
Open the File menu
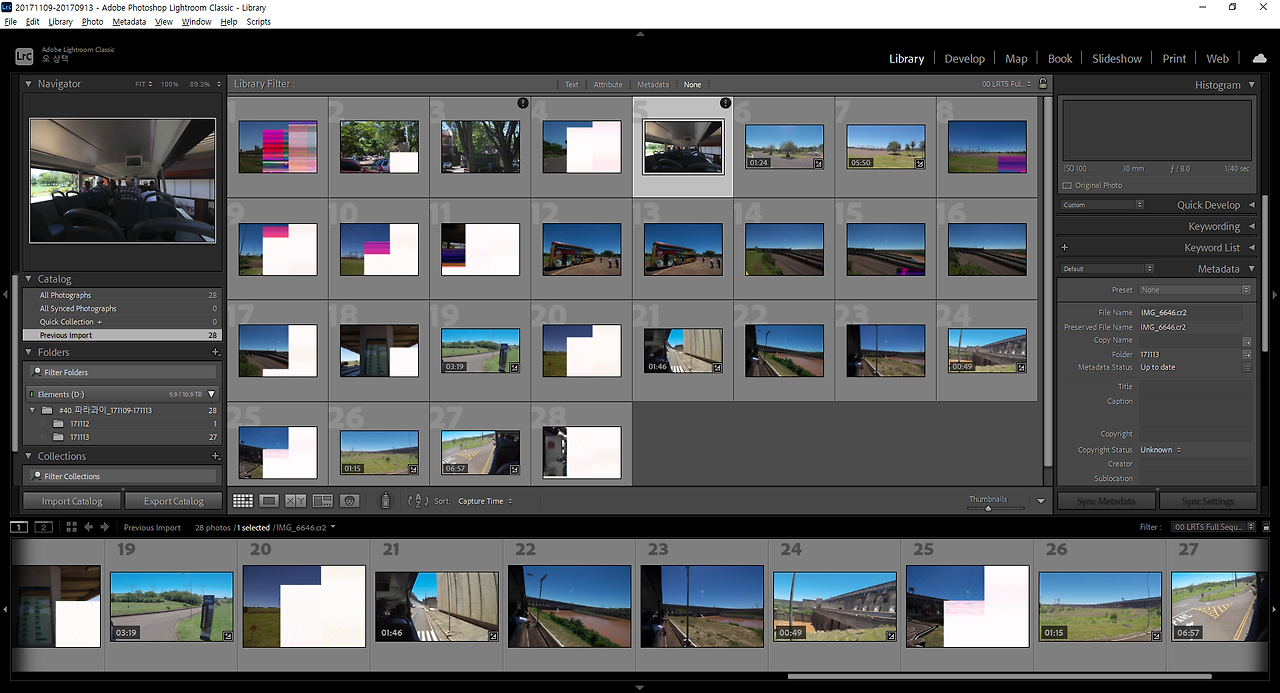click(x=10, y=21)
